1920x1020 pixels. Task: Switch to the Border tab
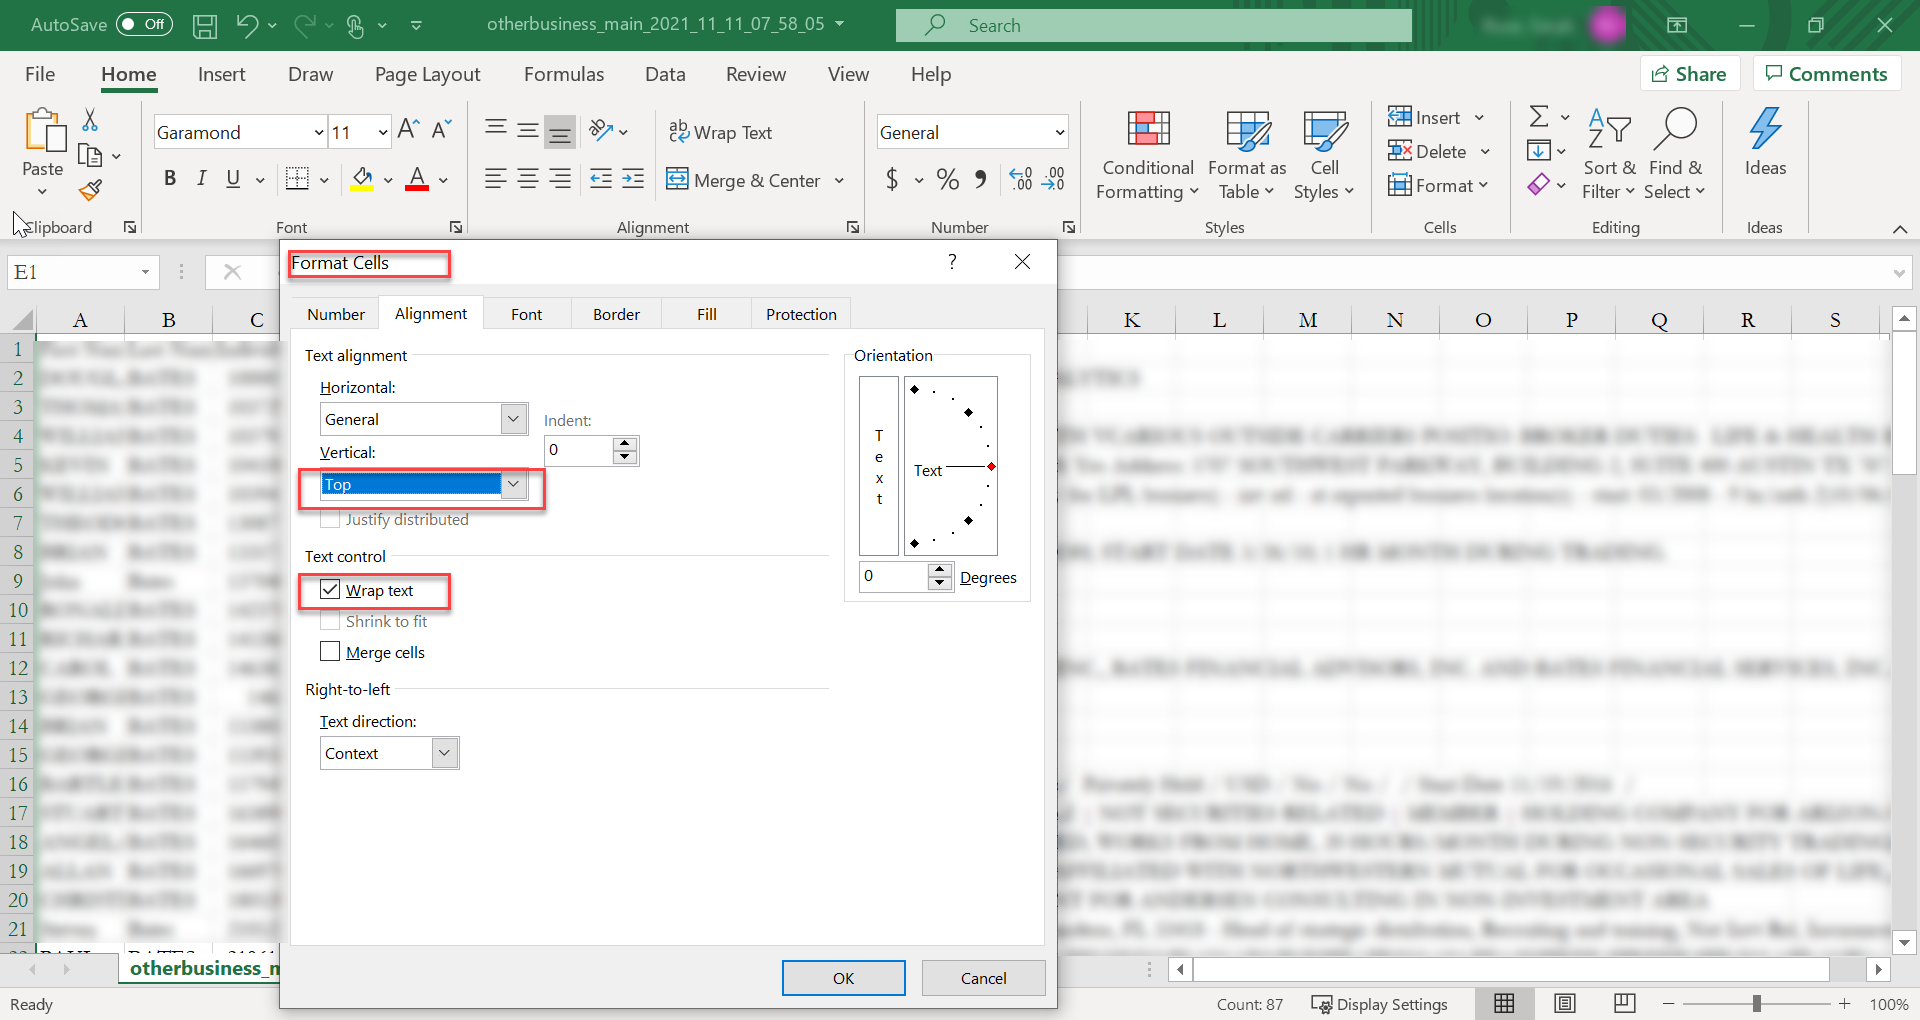pos(616,314)
